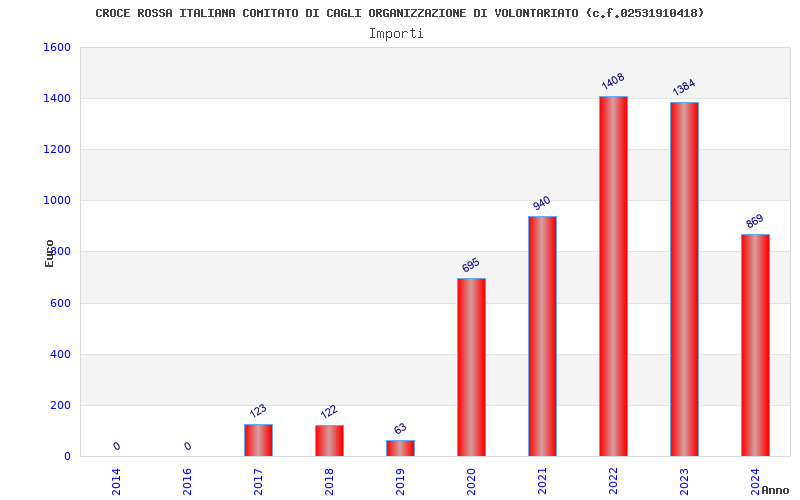Click the chart title with c.f.02531910418

399,13
